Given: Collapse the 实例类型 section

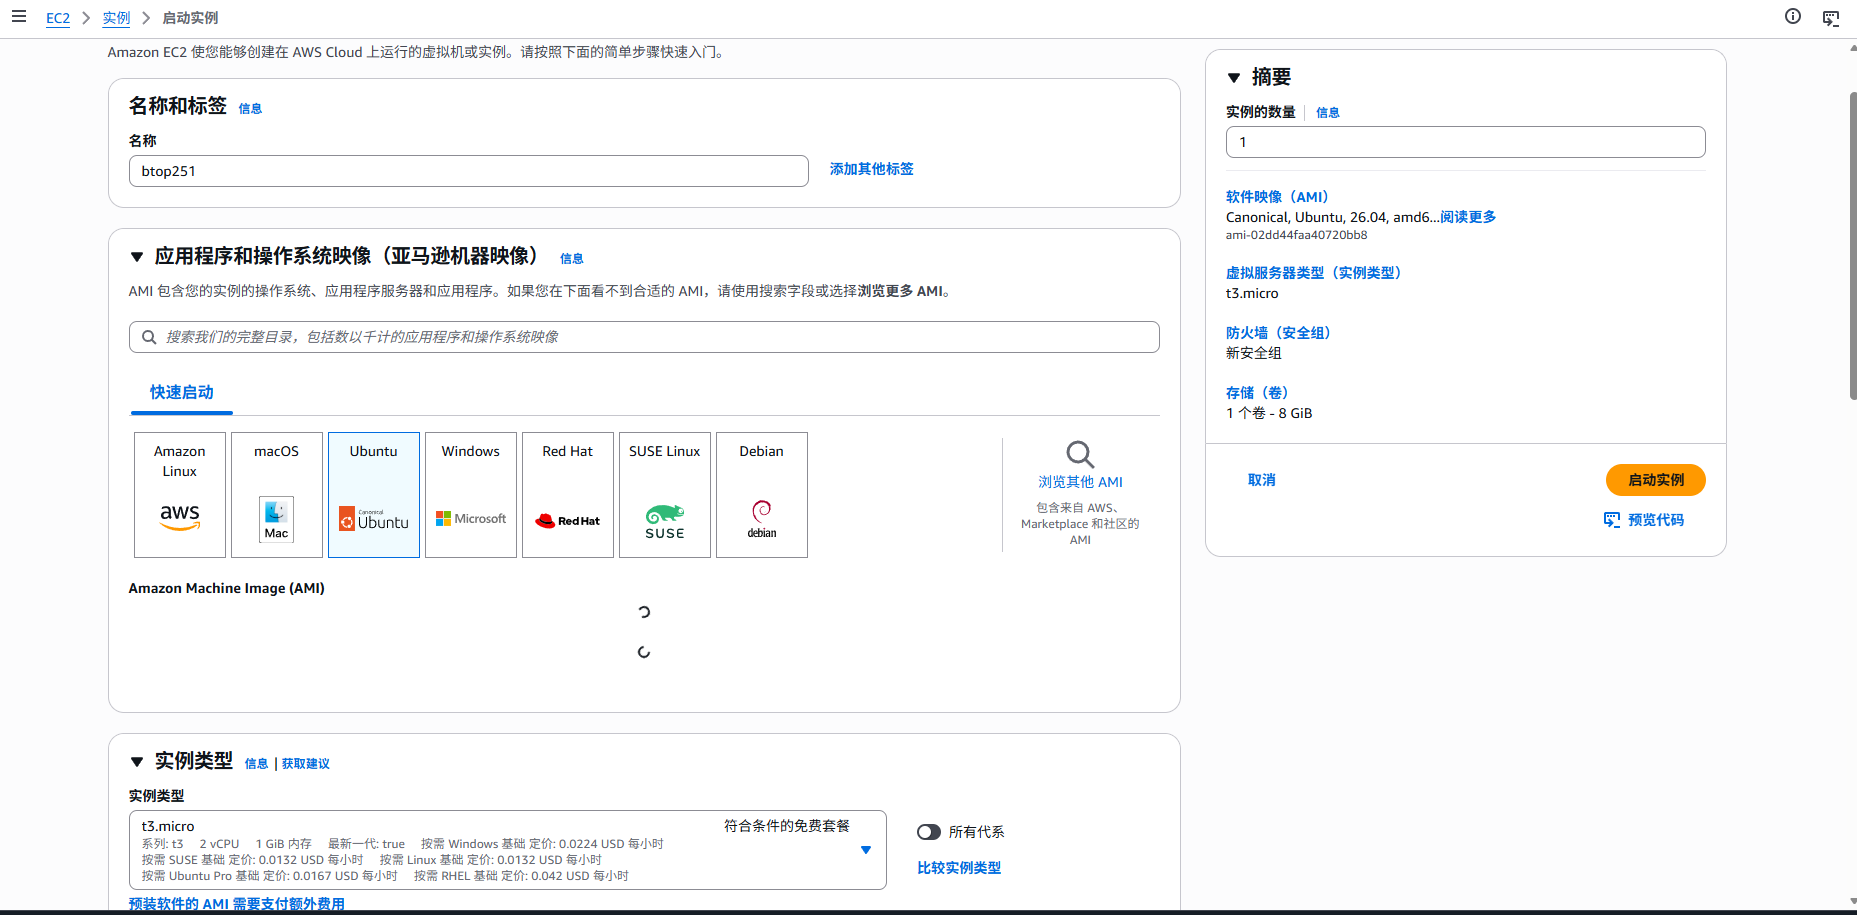Looking at the screenshot, I should click(137, 762).
